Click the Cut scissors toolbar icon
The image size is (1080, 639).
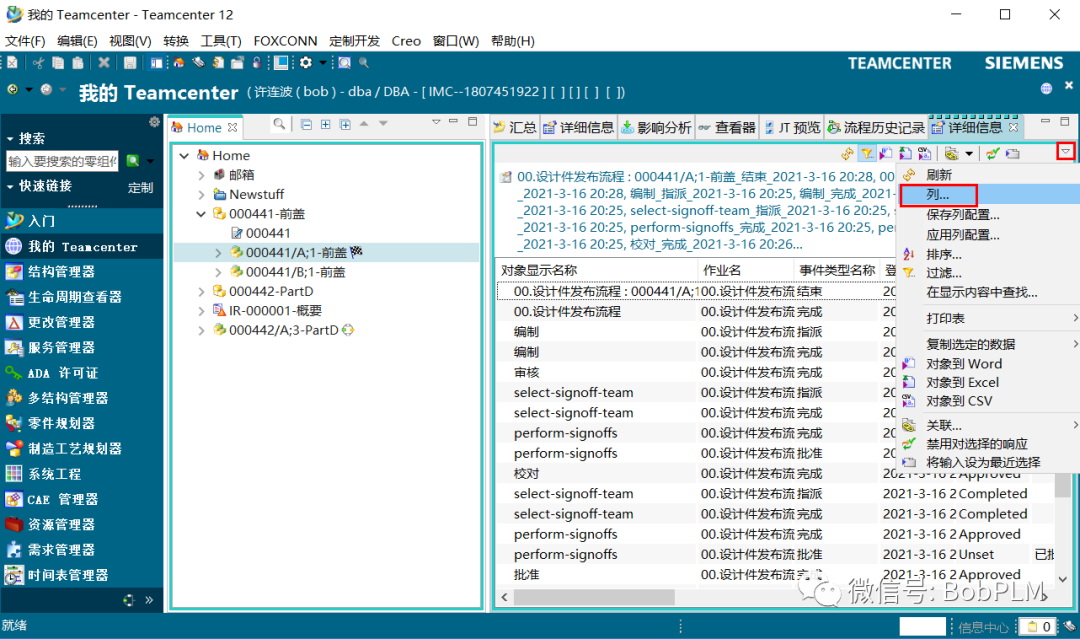click(x=38, y=63)
